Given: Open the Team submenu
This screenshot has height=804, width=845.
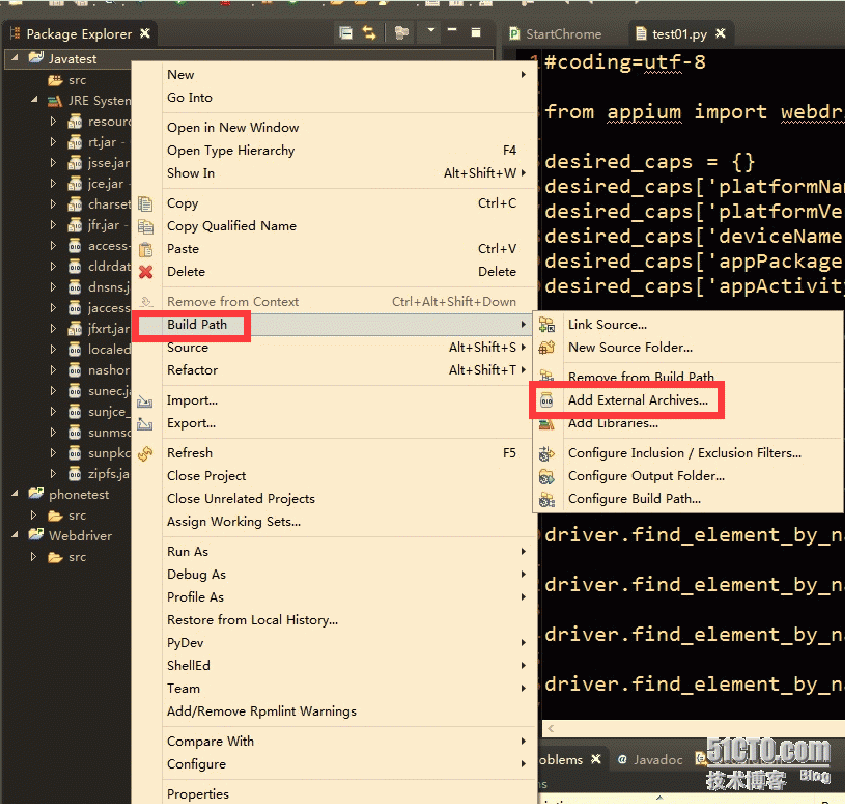Looking at the screenshot, I should coord(334,689).
